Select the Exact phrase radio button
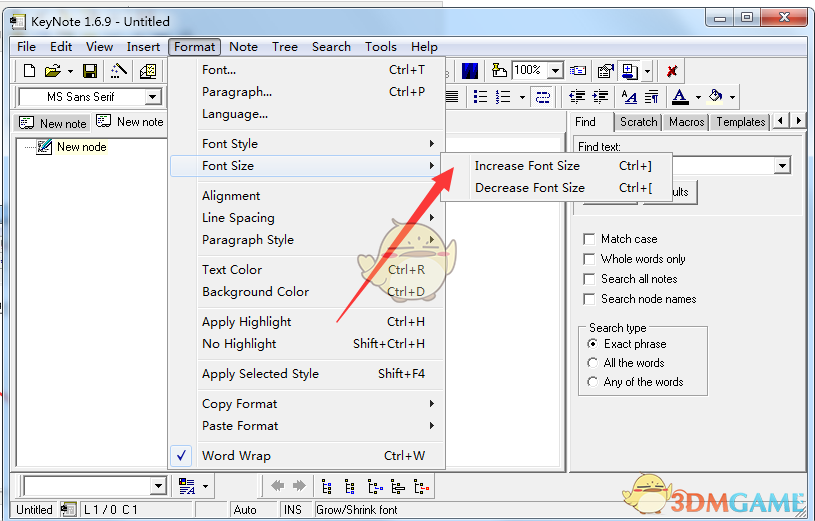This screenshot has width=815, height=521. pyautogui.click(x=593, y=344)
